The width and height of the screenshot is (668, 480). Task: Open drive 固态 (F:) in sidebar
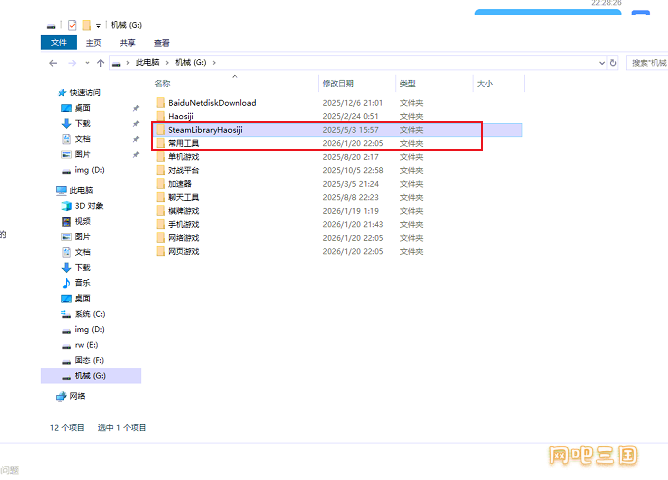pos(89,360)
